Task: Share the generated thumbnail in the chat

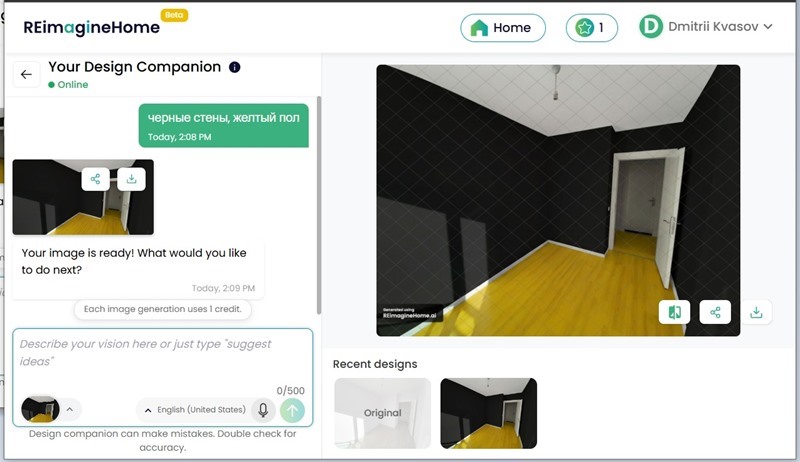Action: click(x=95, y=179)
